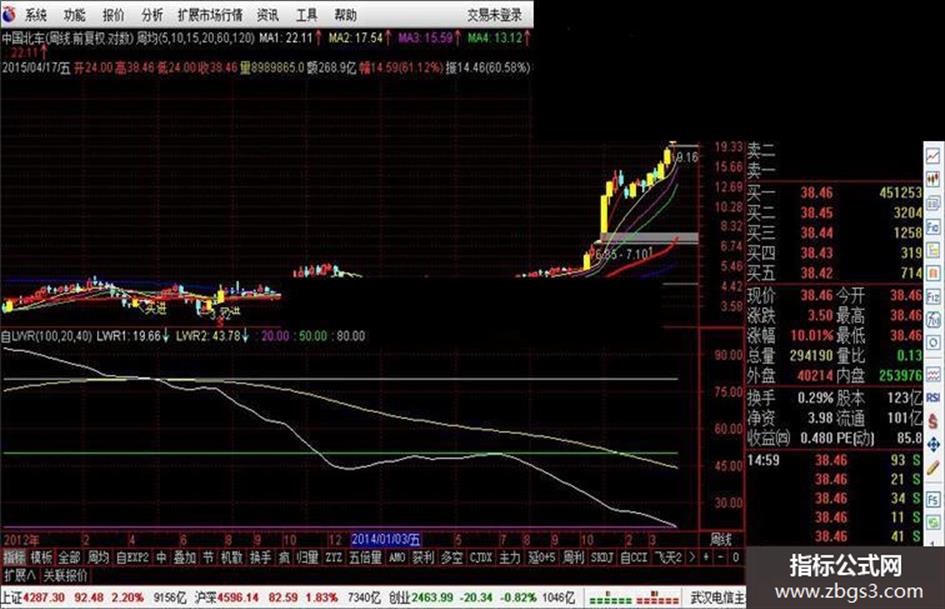Select the 获利 indicator tab
945x609 pixels.
coord(422,557)
